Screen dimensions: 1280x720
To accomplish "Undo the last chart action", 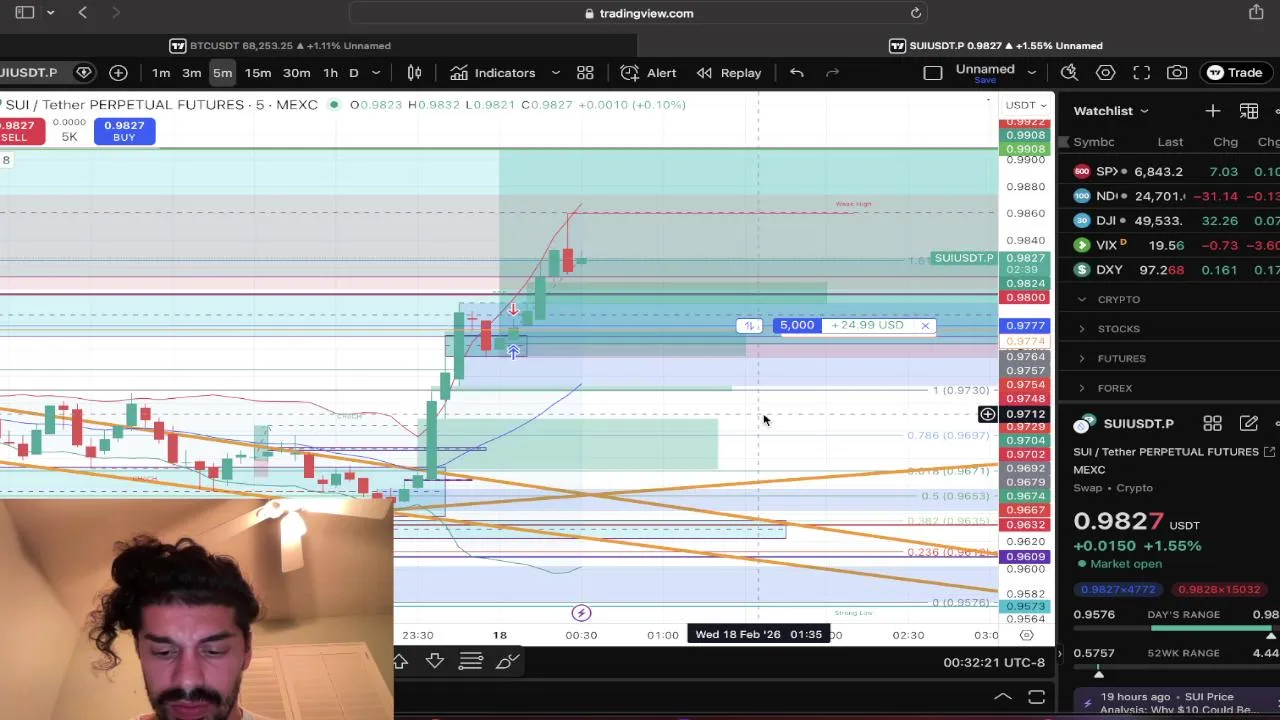I will click(x=796, y=73).
